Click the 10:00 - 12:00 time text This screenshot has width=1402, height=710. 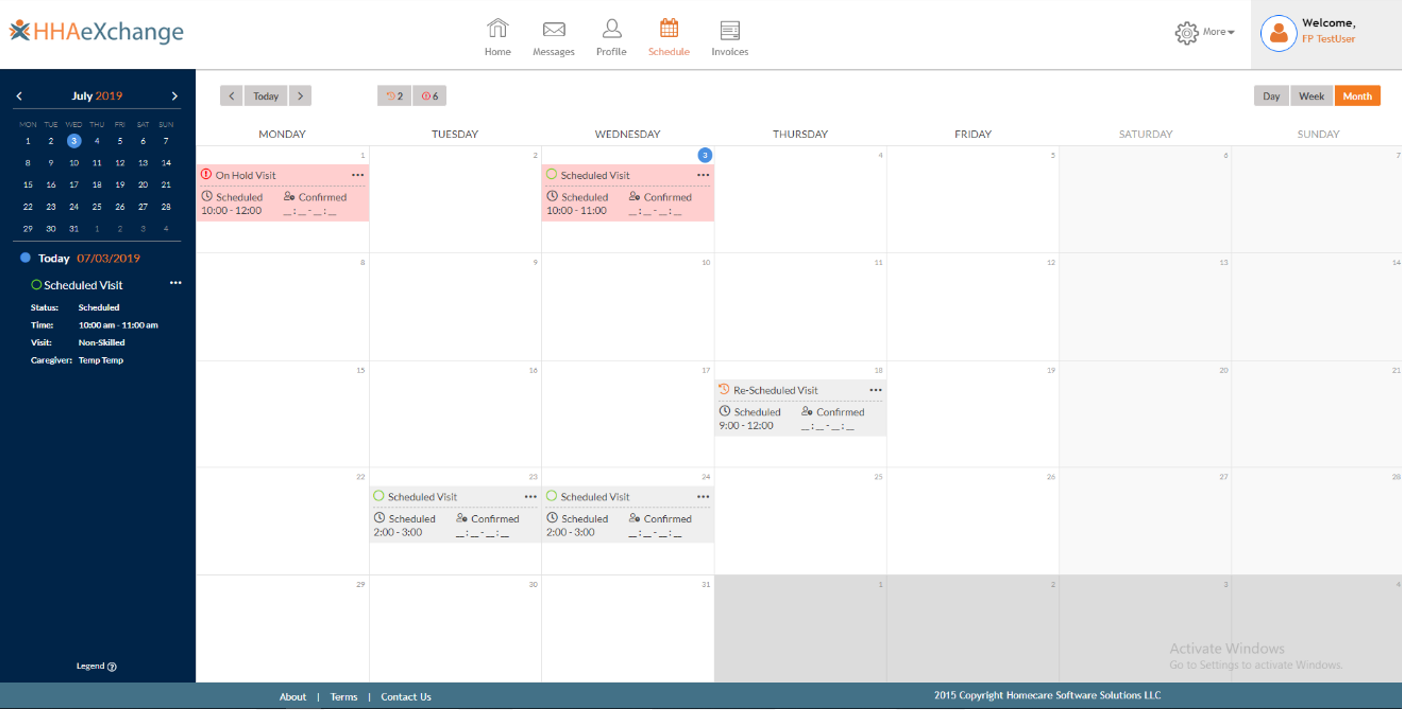click(x=232, y=211)
